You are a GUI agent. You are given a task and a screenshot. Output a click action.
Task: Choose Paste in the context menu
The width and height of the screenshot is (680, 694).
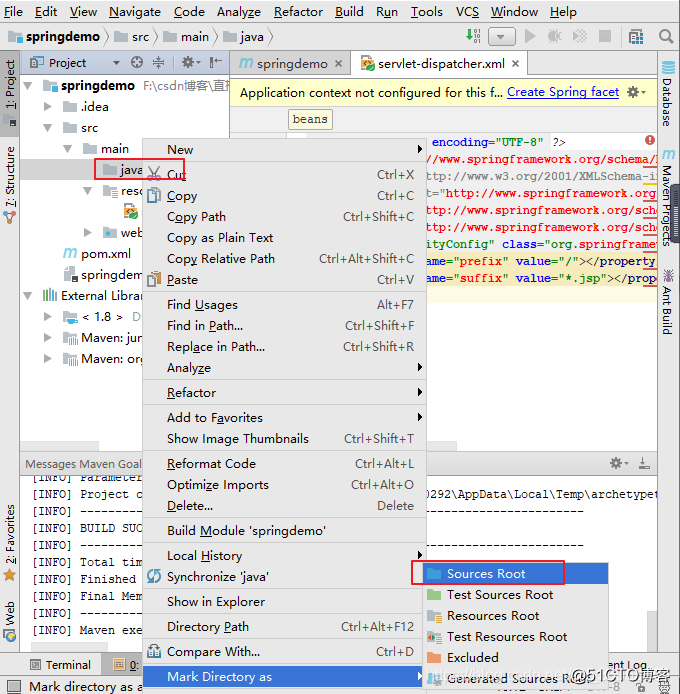[284, 280]
